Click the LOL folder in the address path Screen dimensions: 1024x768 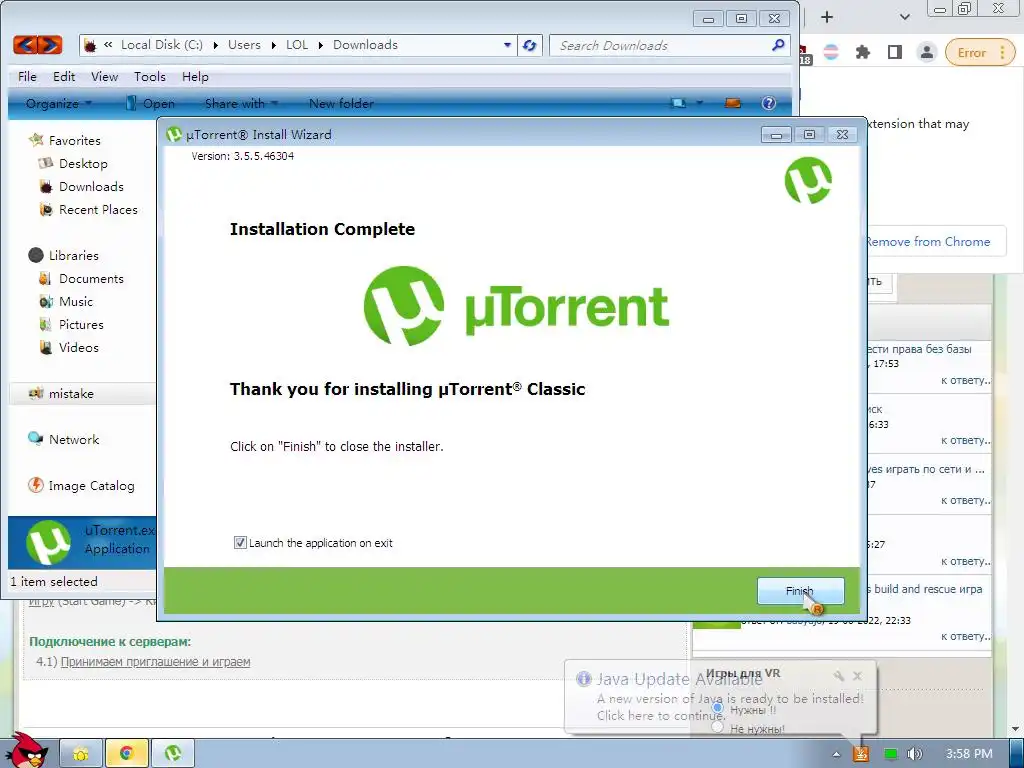(x=296, y=45)
